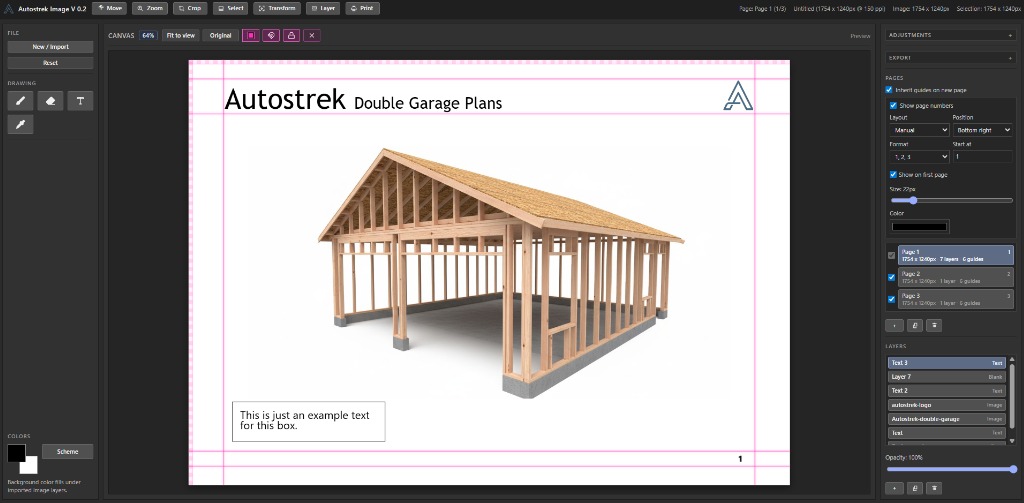1024x503 pixels.
Task: Click the 64% canvas zoom value
Action: pyautogui.click(x=148, y=35)
